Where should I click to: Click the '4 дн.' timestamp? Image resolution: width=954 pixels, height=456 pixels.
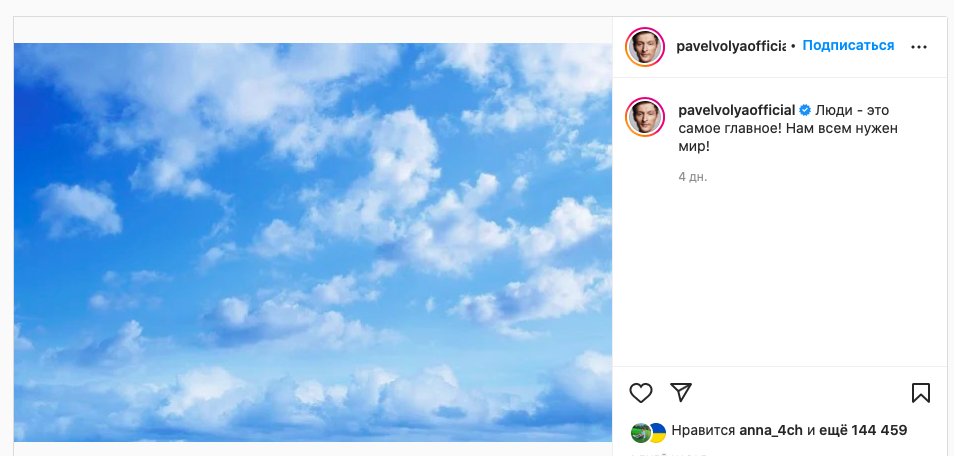coord(692,177)
